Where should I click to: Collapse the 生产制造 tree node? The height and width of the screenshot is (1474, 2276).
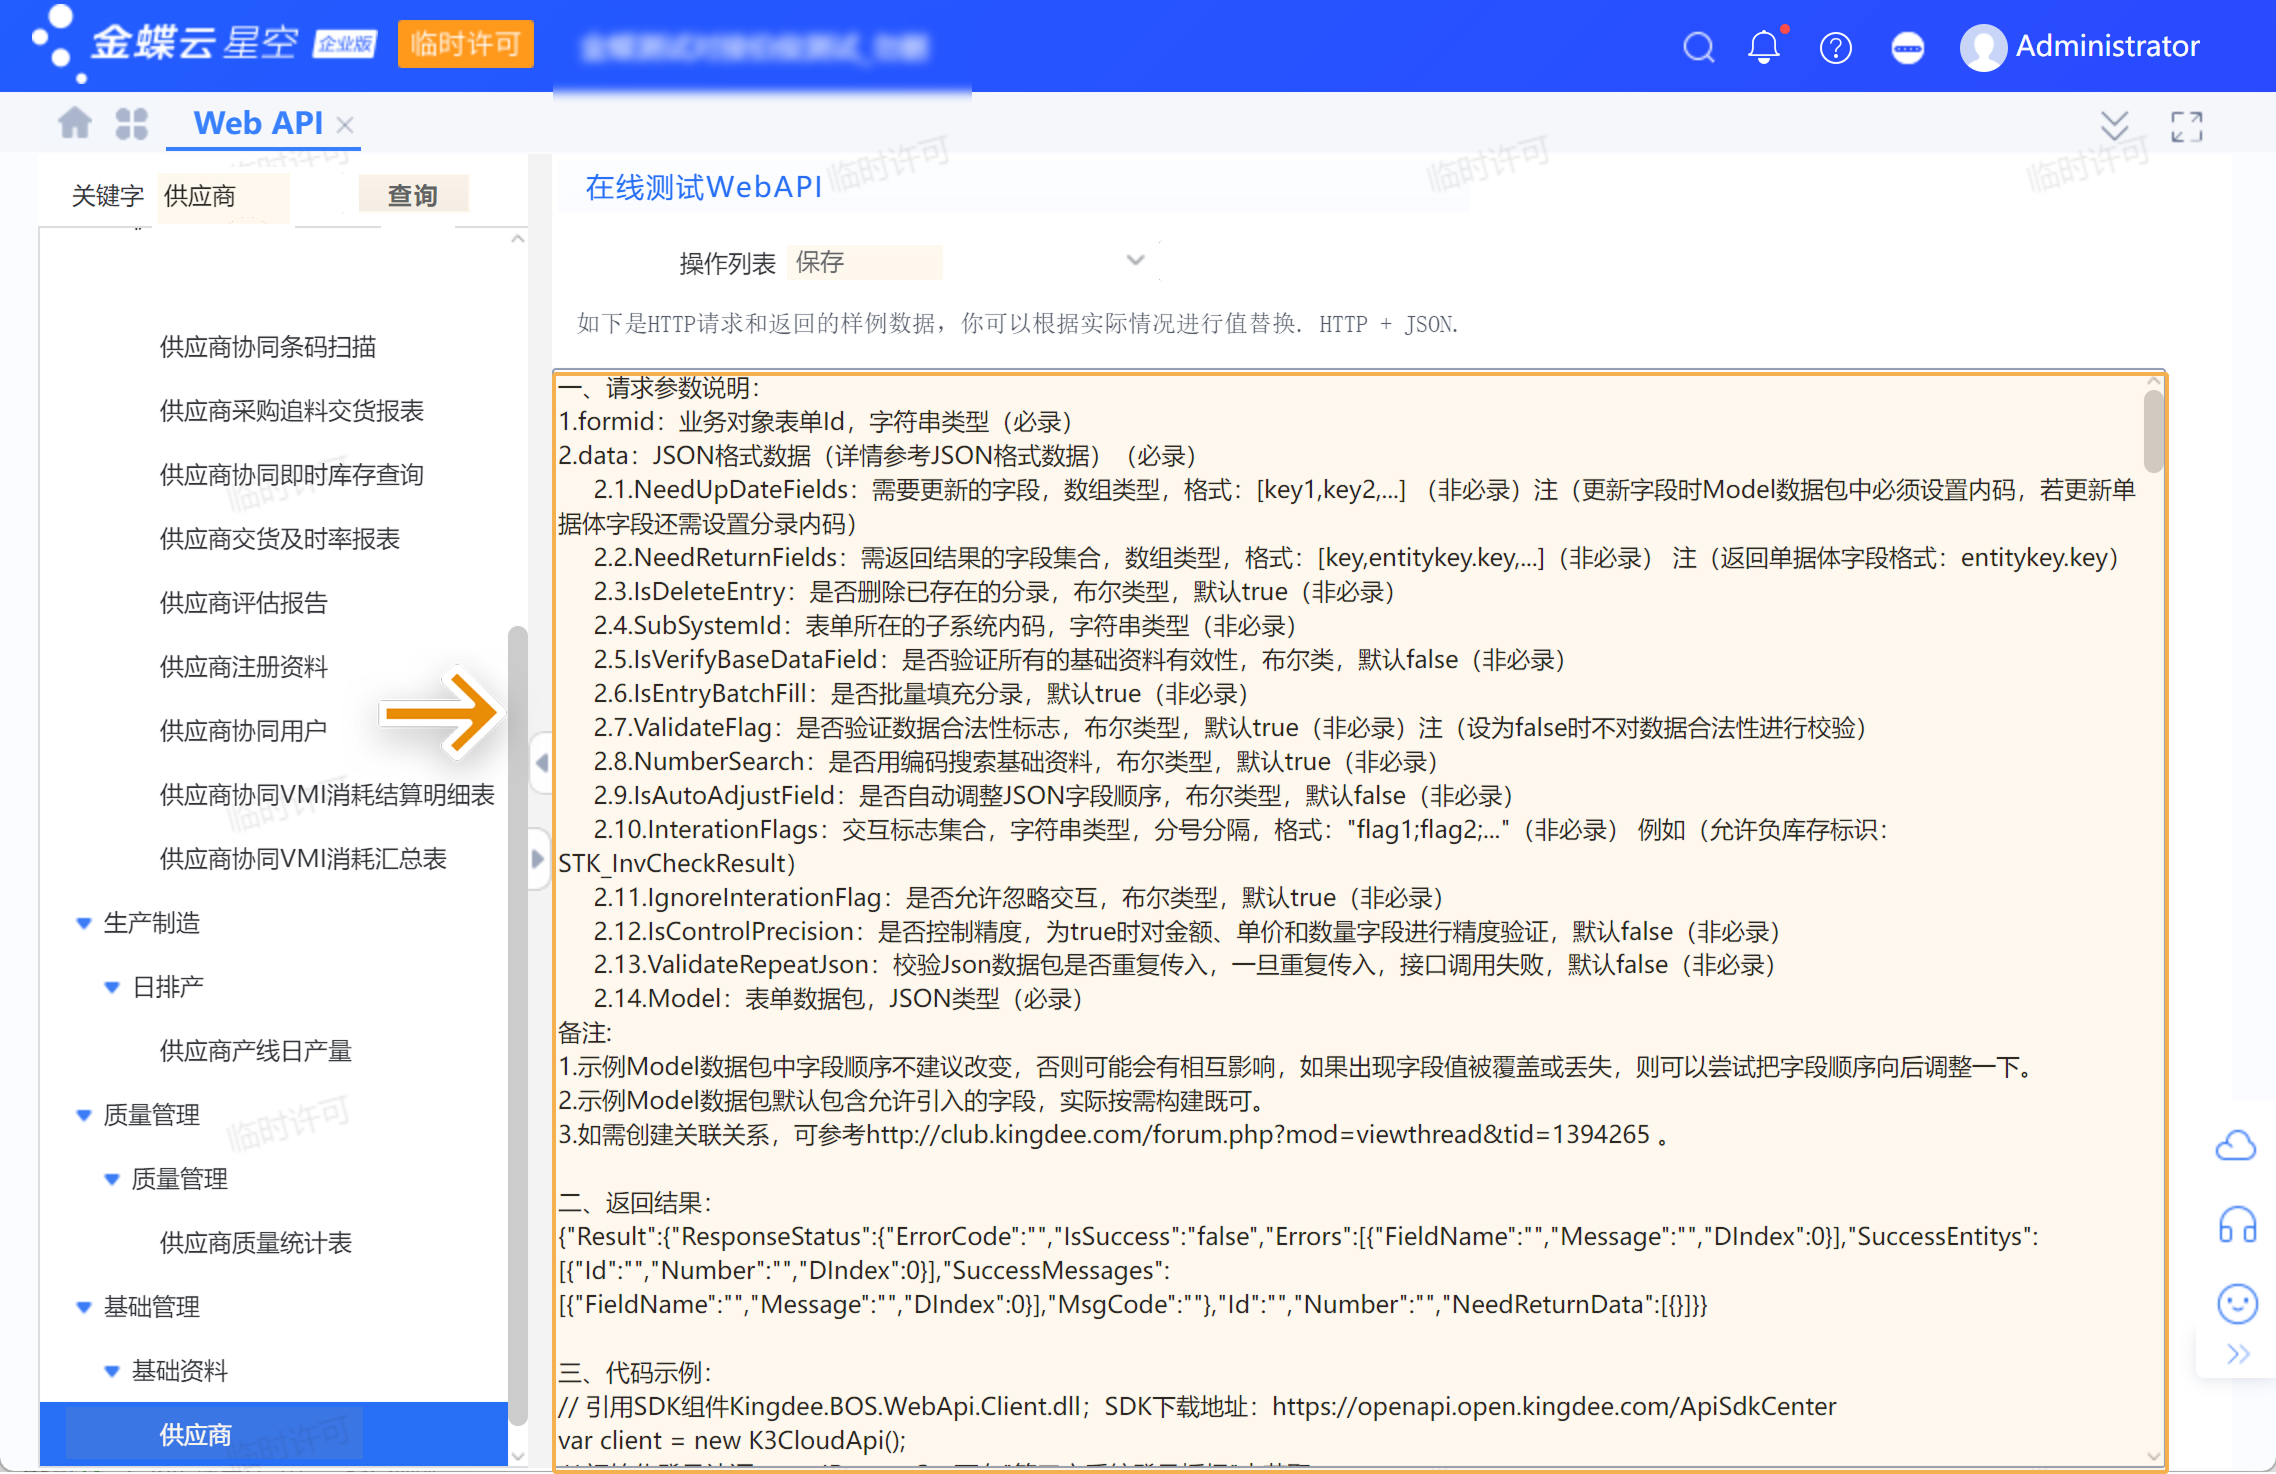tap(84, 923)
